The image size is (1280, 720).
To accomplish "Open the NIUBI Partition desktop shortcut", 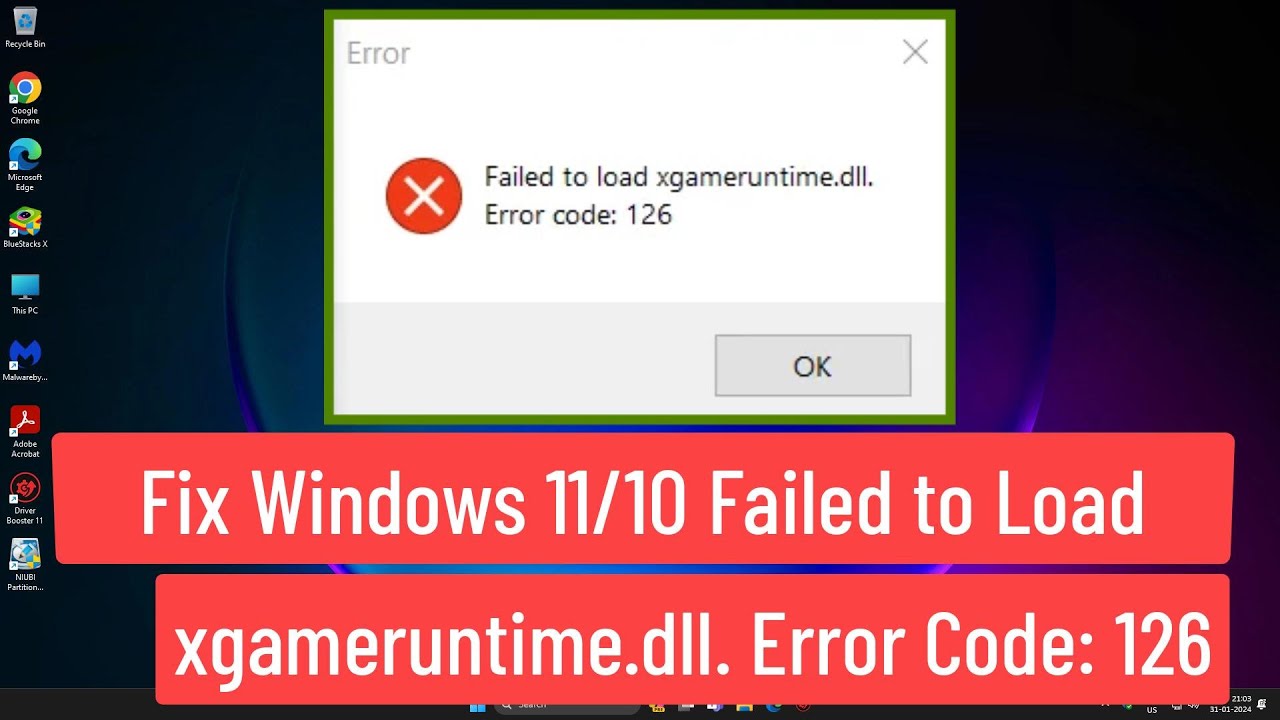I will (25, 565).
